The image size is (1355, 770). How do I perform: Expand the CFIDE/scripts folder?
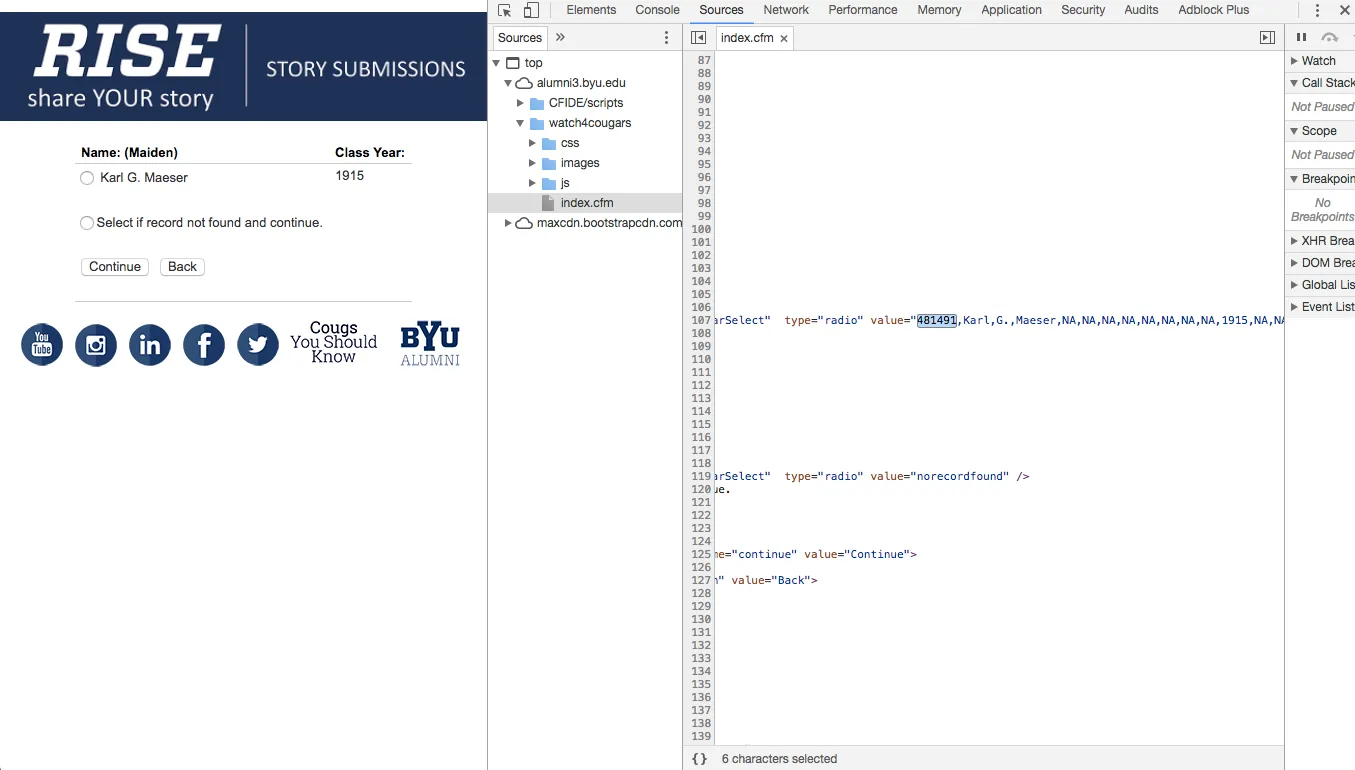tap(520, 103)
